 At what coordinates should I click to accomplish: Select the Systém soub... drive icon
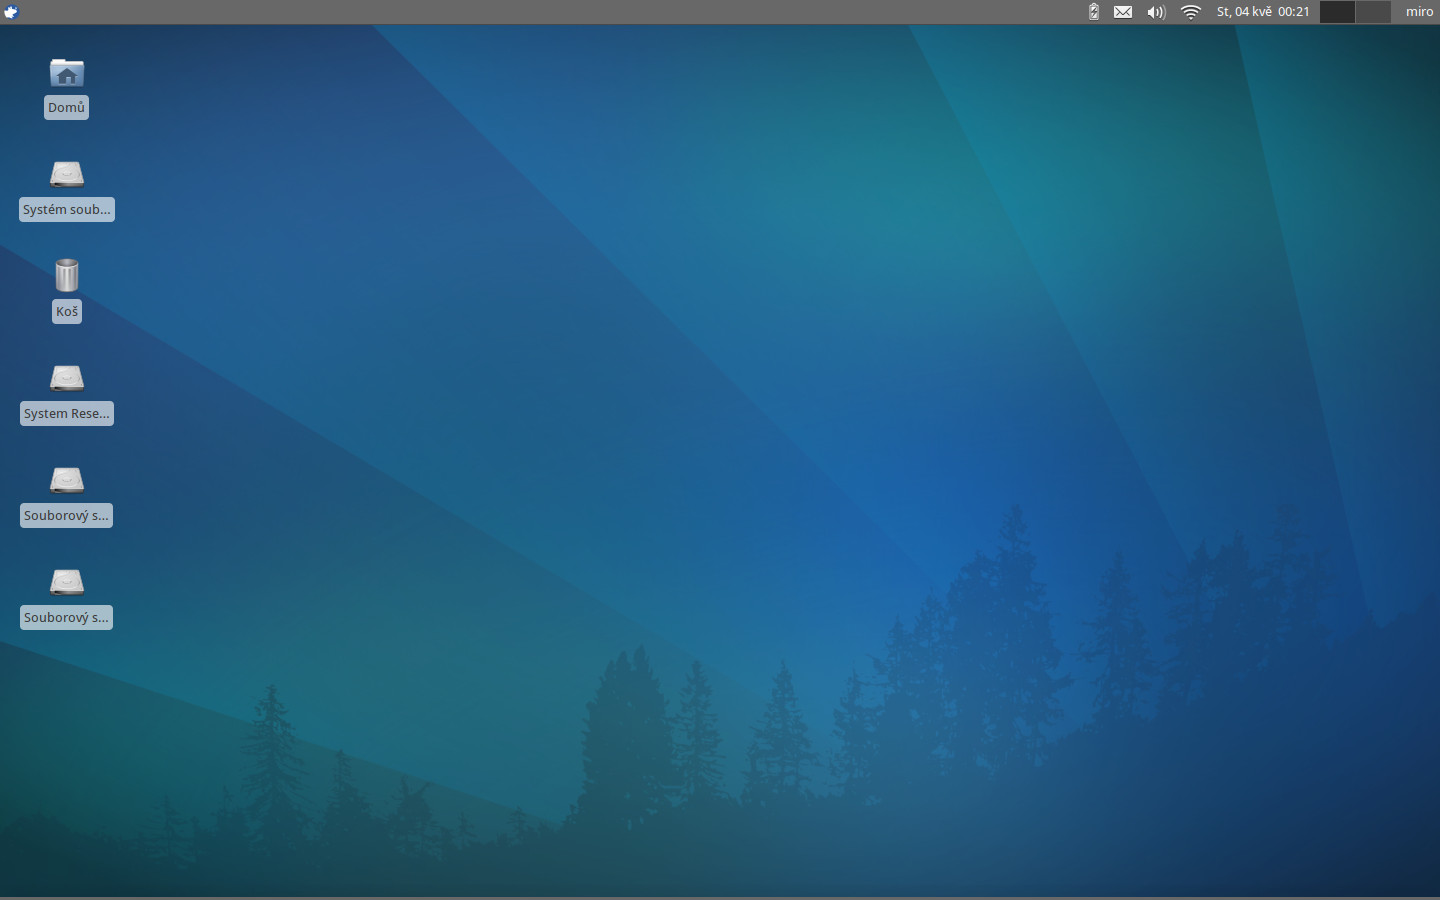(67, 175)
